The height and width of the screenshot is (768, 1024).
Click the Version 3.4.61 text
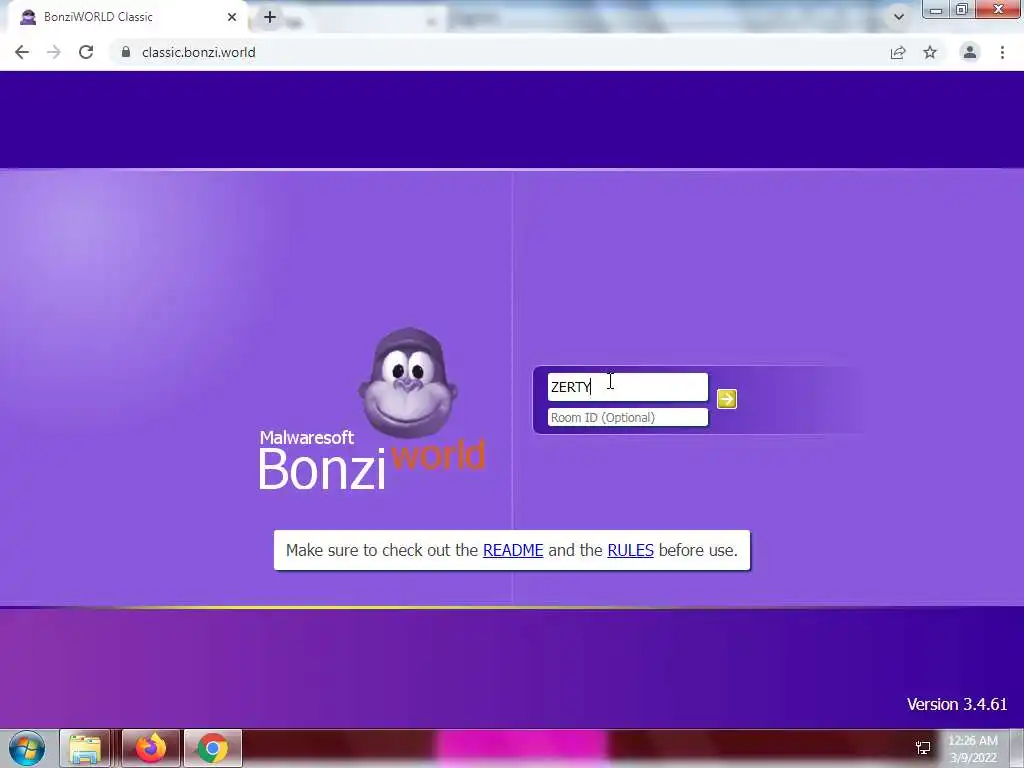[x=957, y=704]
